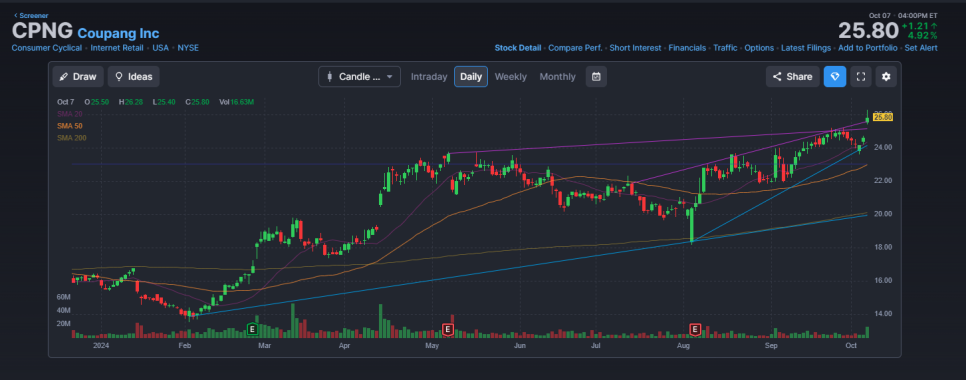The height and width of the screenshot is (380, 966).
Task: Go back to Screener
Action: 31,15
